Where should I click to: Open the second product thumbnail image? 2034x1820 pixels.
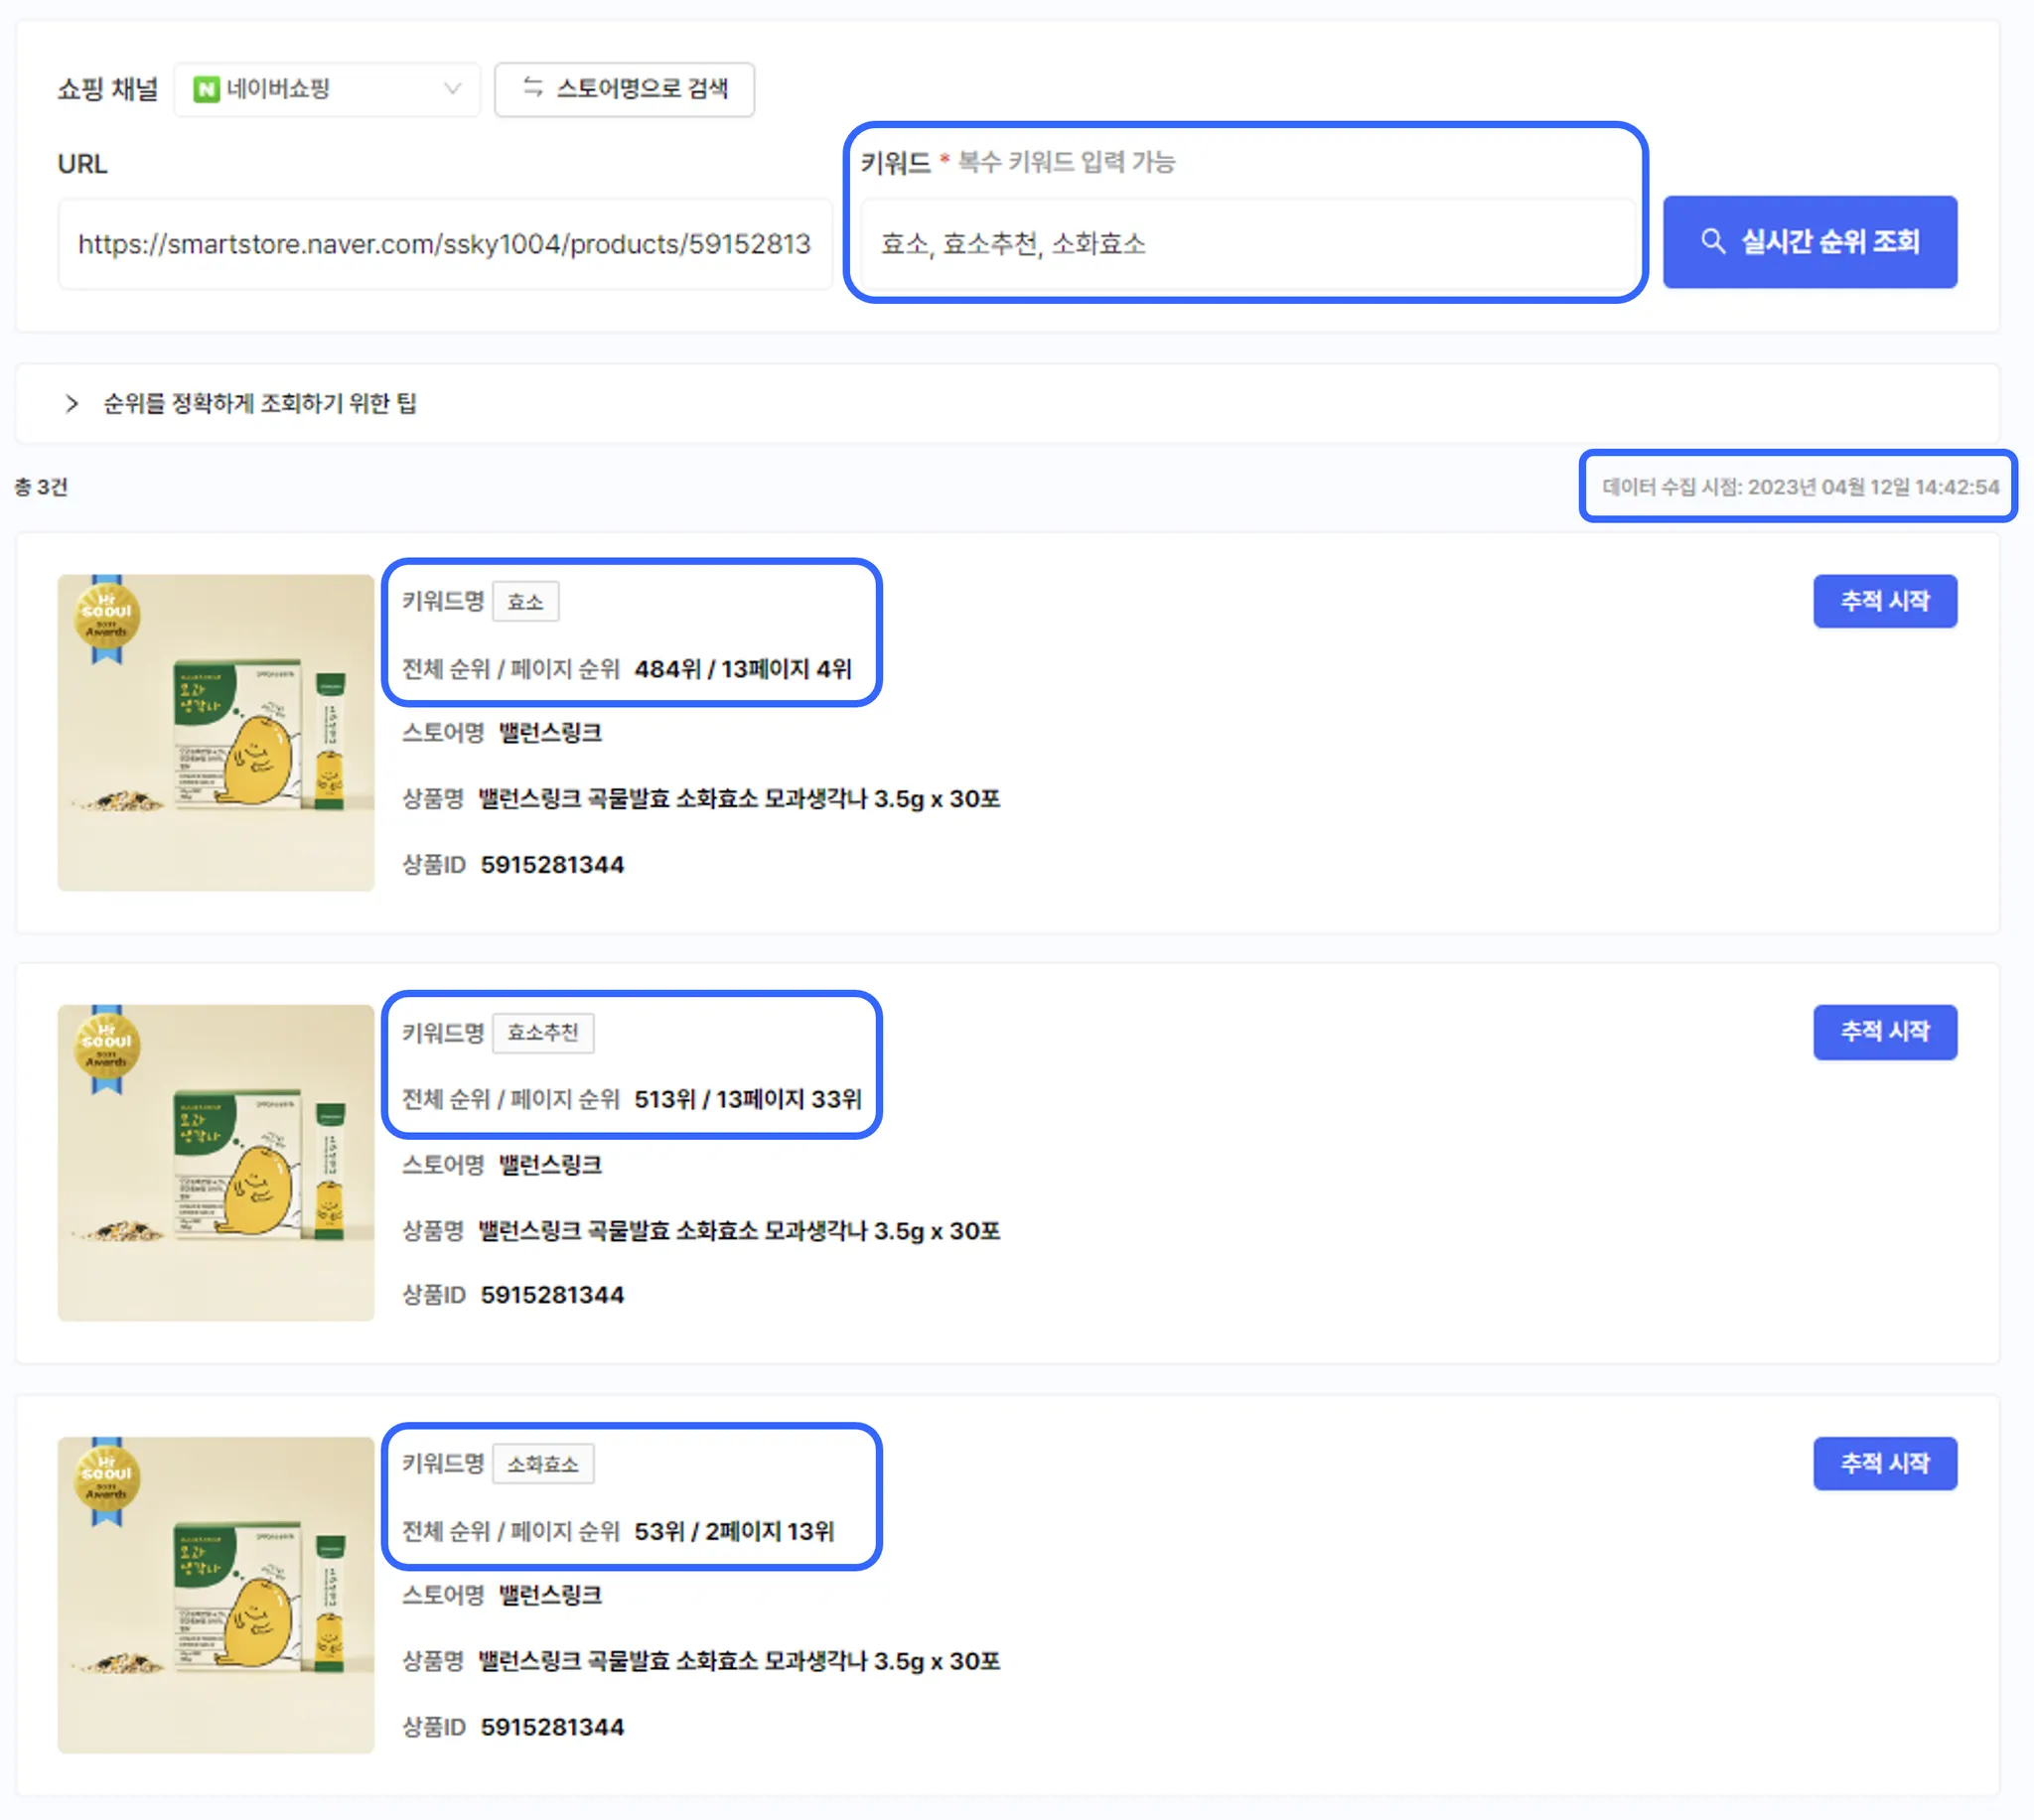click(216, 1162)
